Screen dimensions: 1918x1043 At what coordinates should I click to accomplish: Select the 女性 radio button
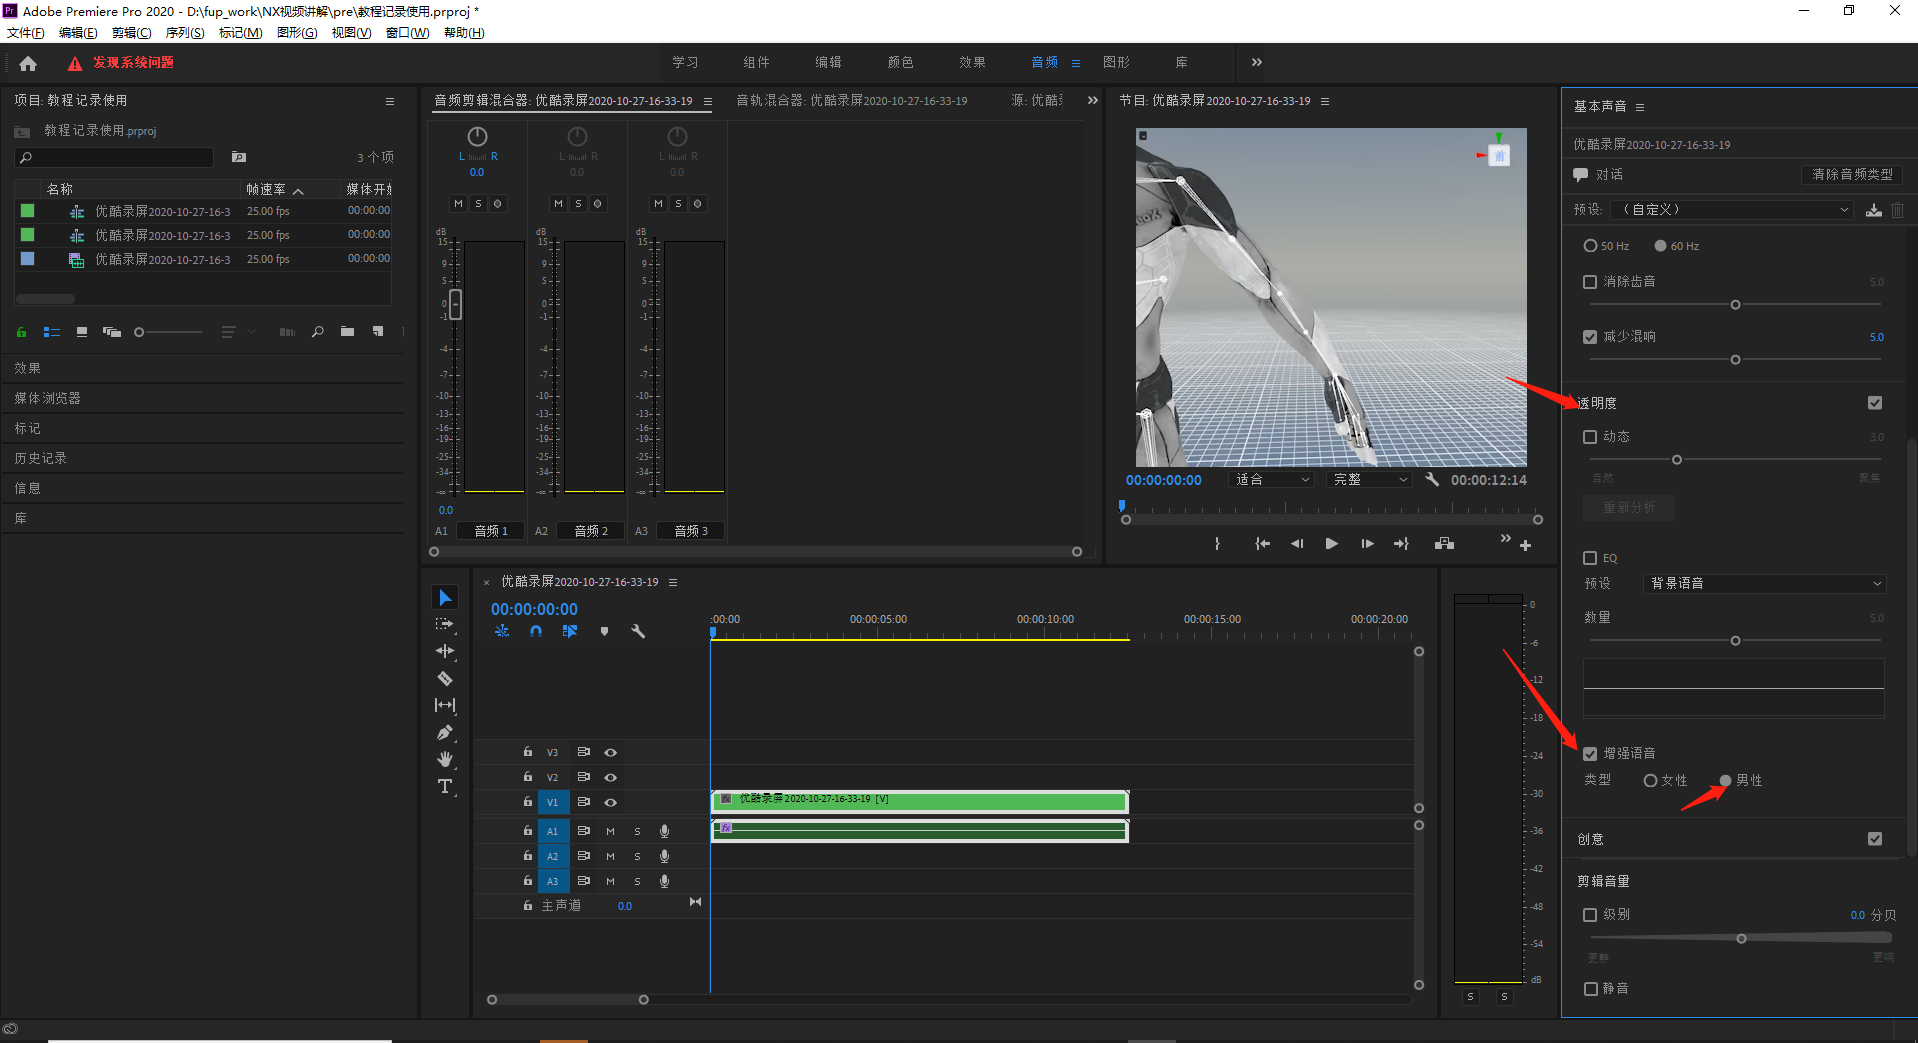1650,780
